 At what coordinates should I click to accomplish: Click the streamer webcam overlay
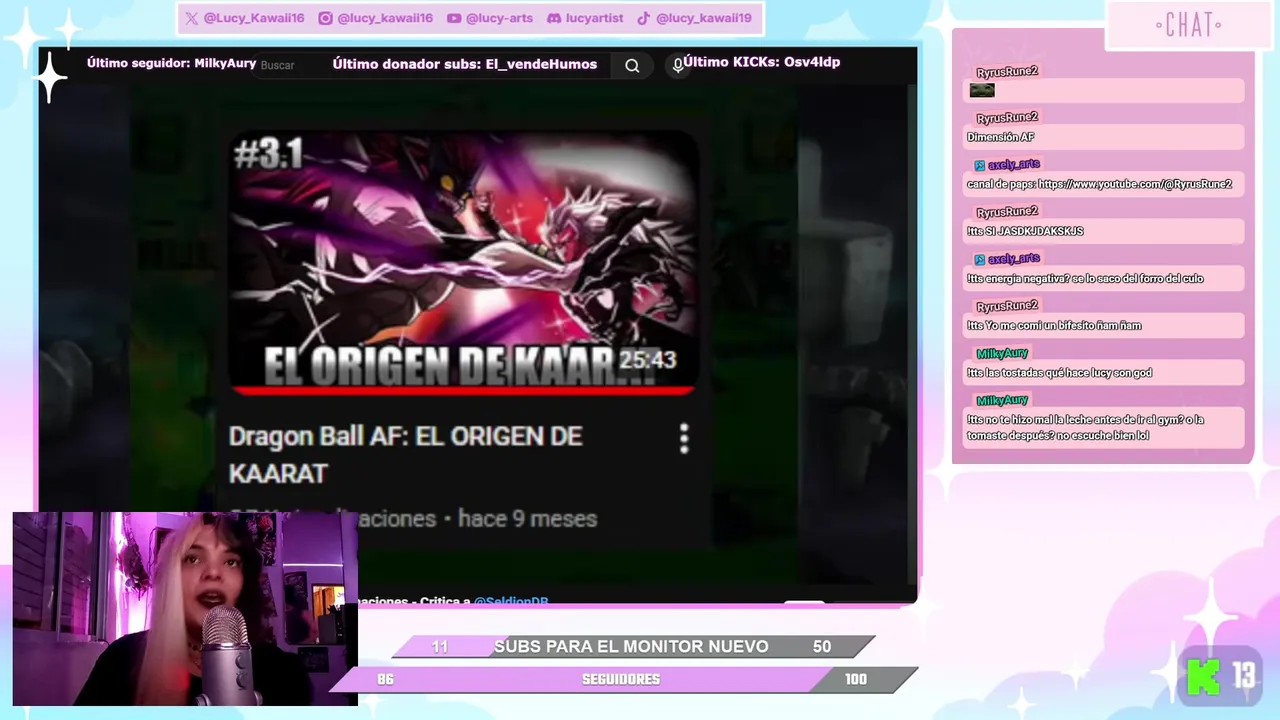pos(185,609)
